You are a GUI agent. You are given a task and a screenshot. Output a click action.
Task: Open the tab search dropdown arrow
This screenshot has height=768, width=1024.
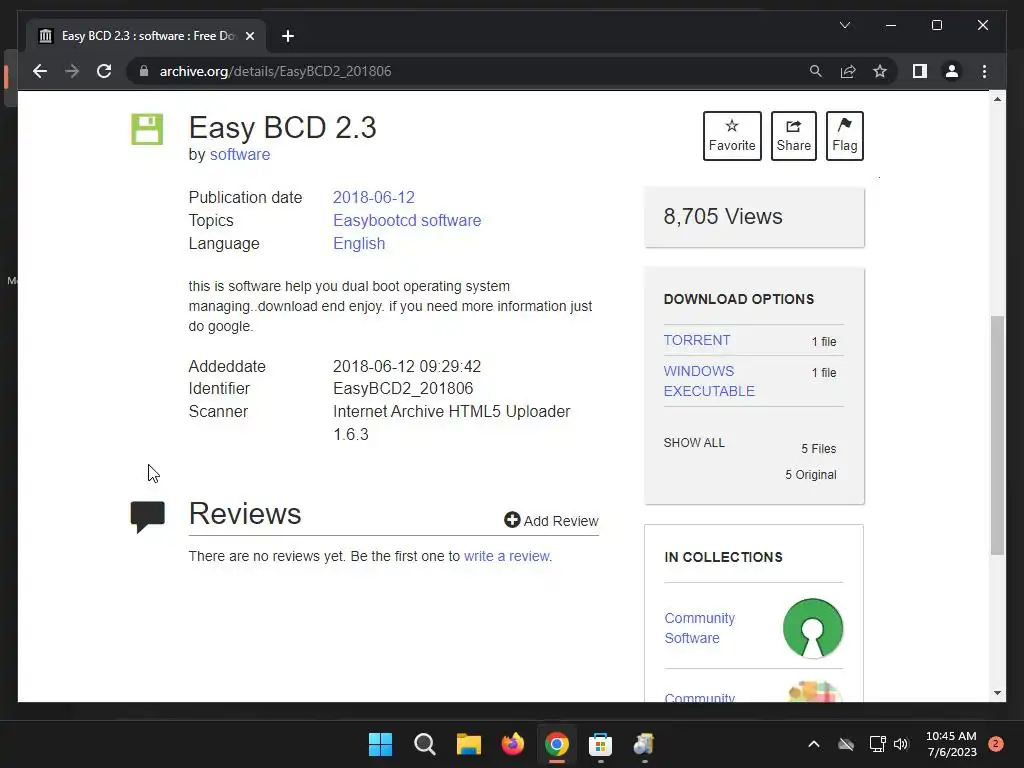(x=844, y=25)
